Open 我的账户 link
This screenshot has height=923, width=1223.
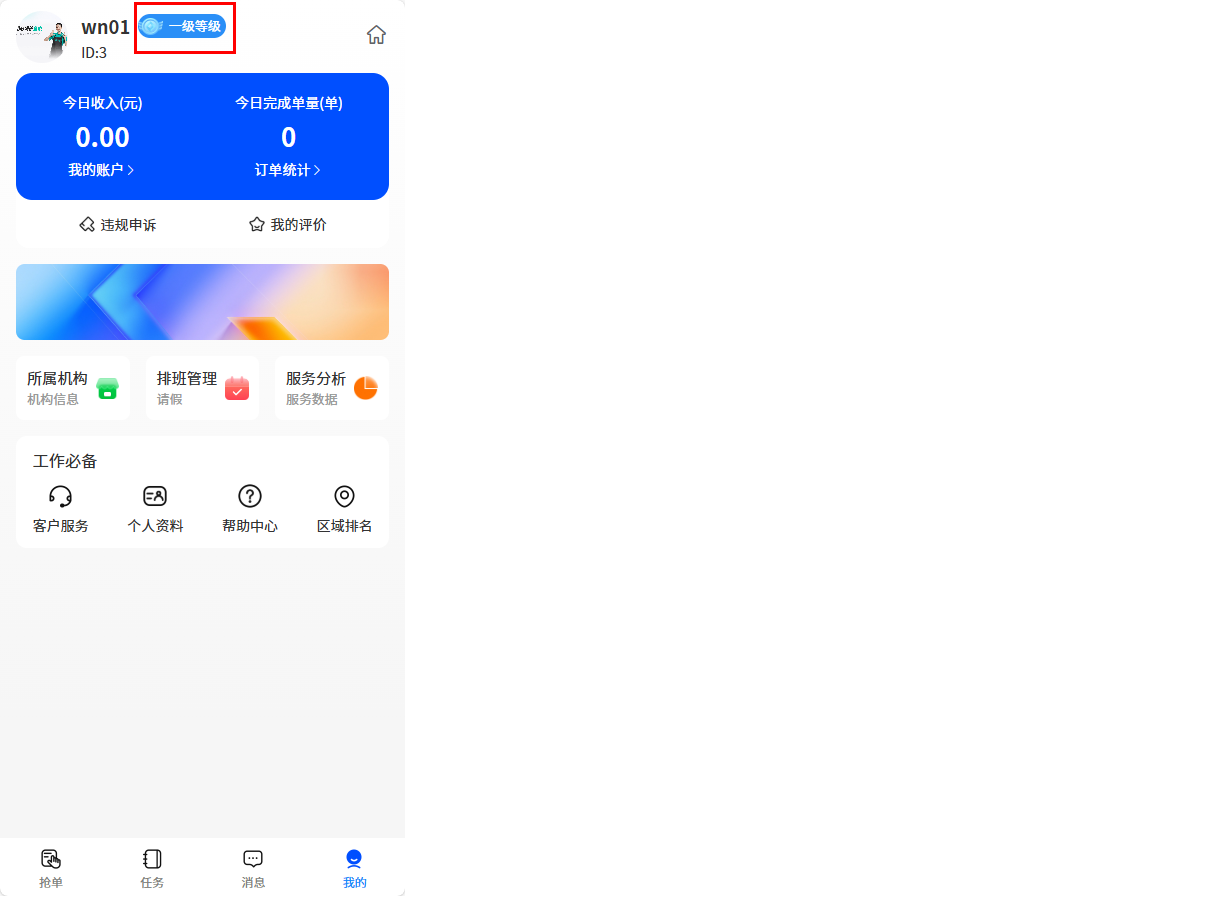click(101, 170)
